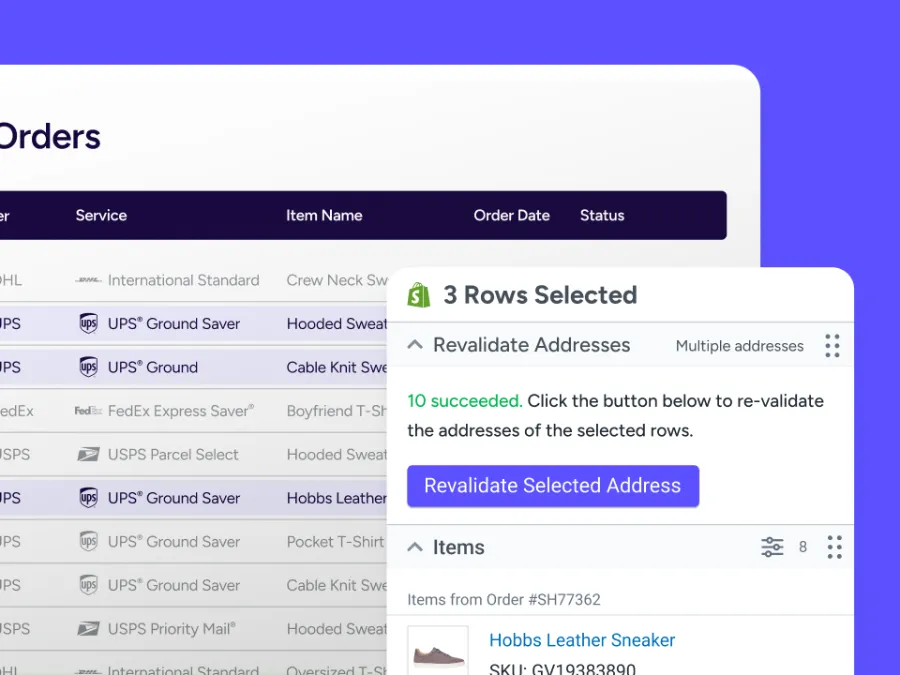Sort by the Service column header
Image resolution: width=900 pixels, height=675 pixels.
coord(101,215)
